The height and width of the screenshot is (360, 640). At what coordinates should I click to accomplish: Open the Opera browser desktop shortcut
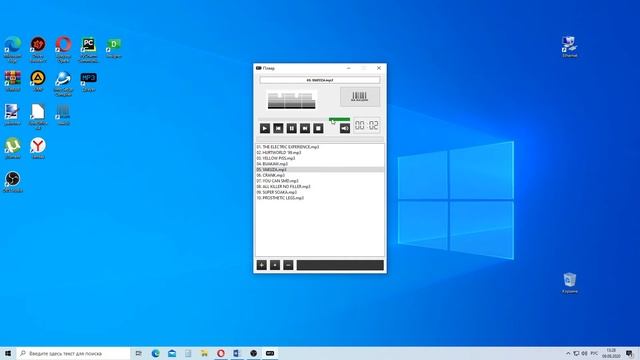[63, 49]
